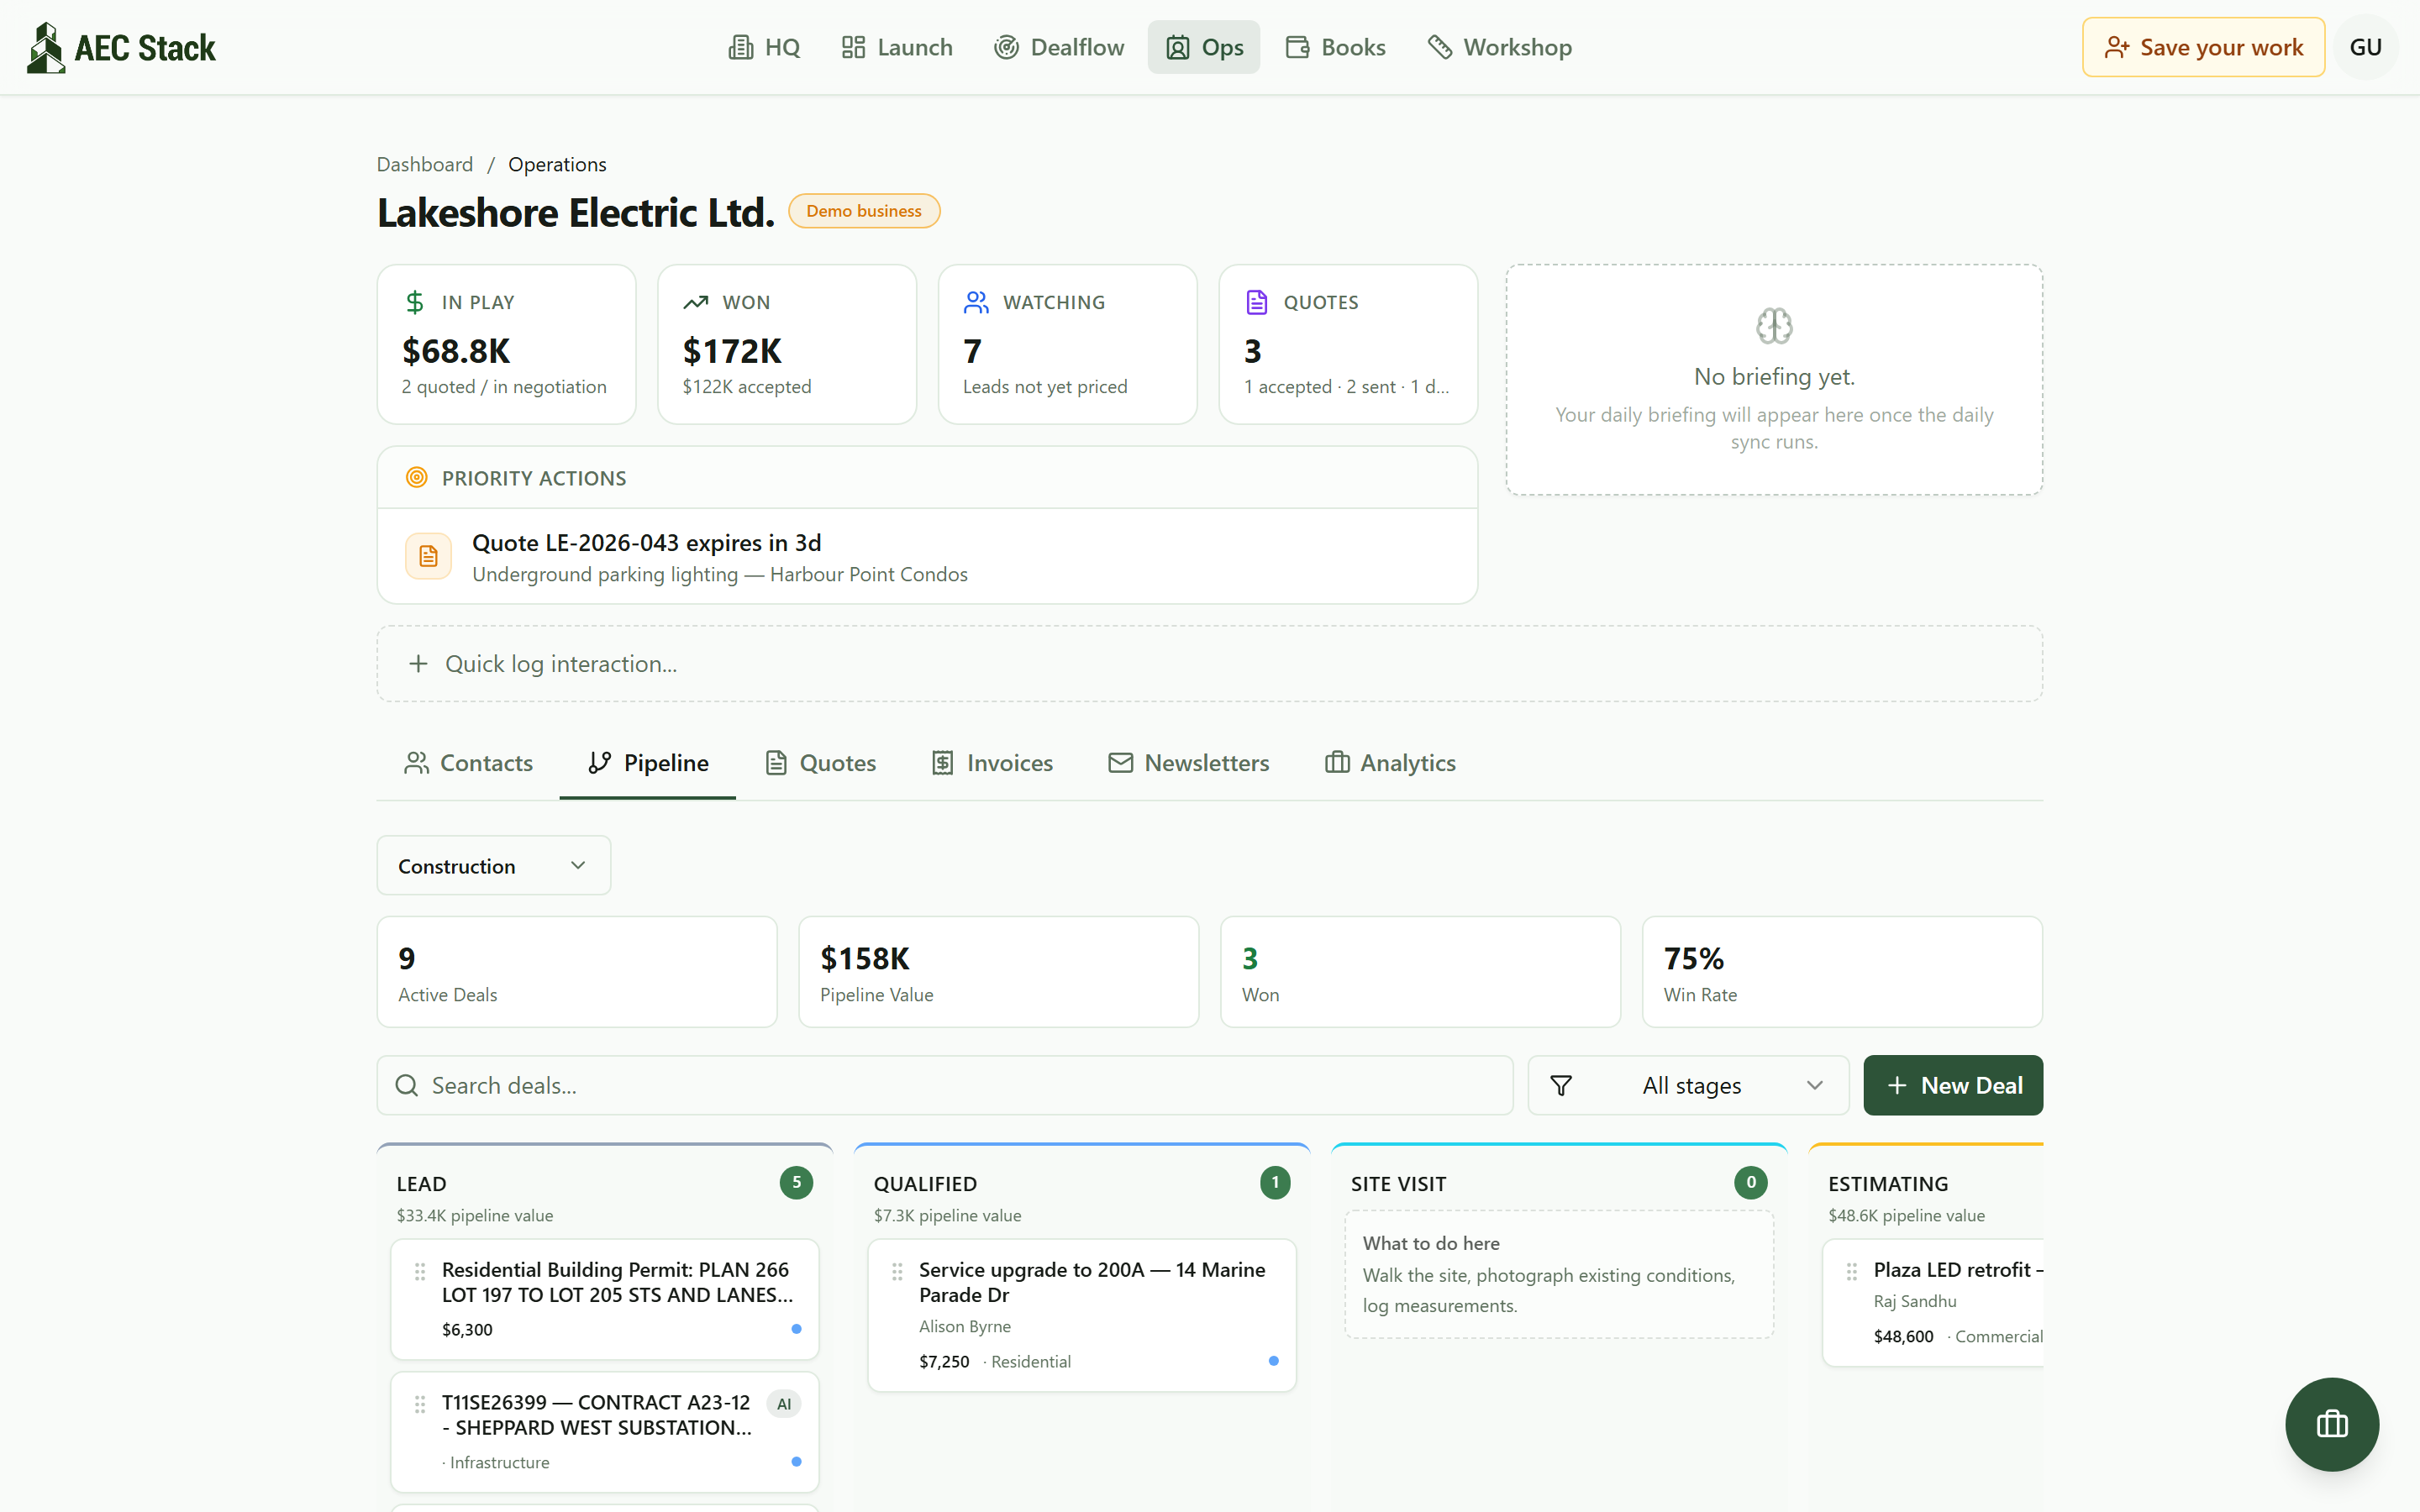Click blue dot on T11SE26399 card

click(x=796, y=1462)
